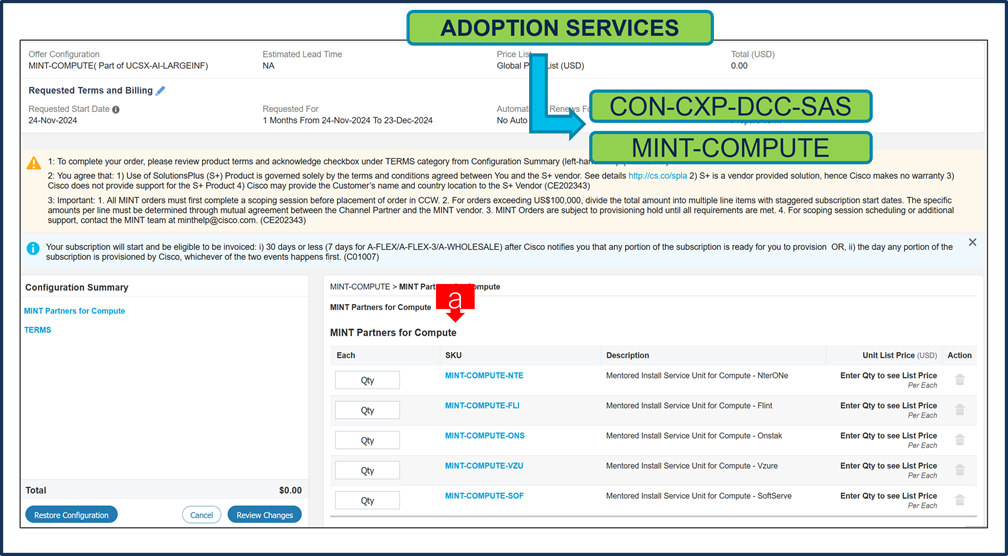Select description text ending in Vzure
The image size is (1008, 556).
tap(691, 466)
